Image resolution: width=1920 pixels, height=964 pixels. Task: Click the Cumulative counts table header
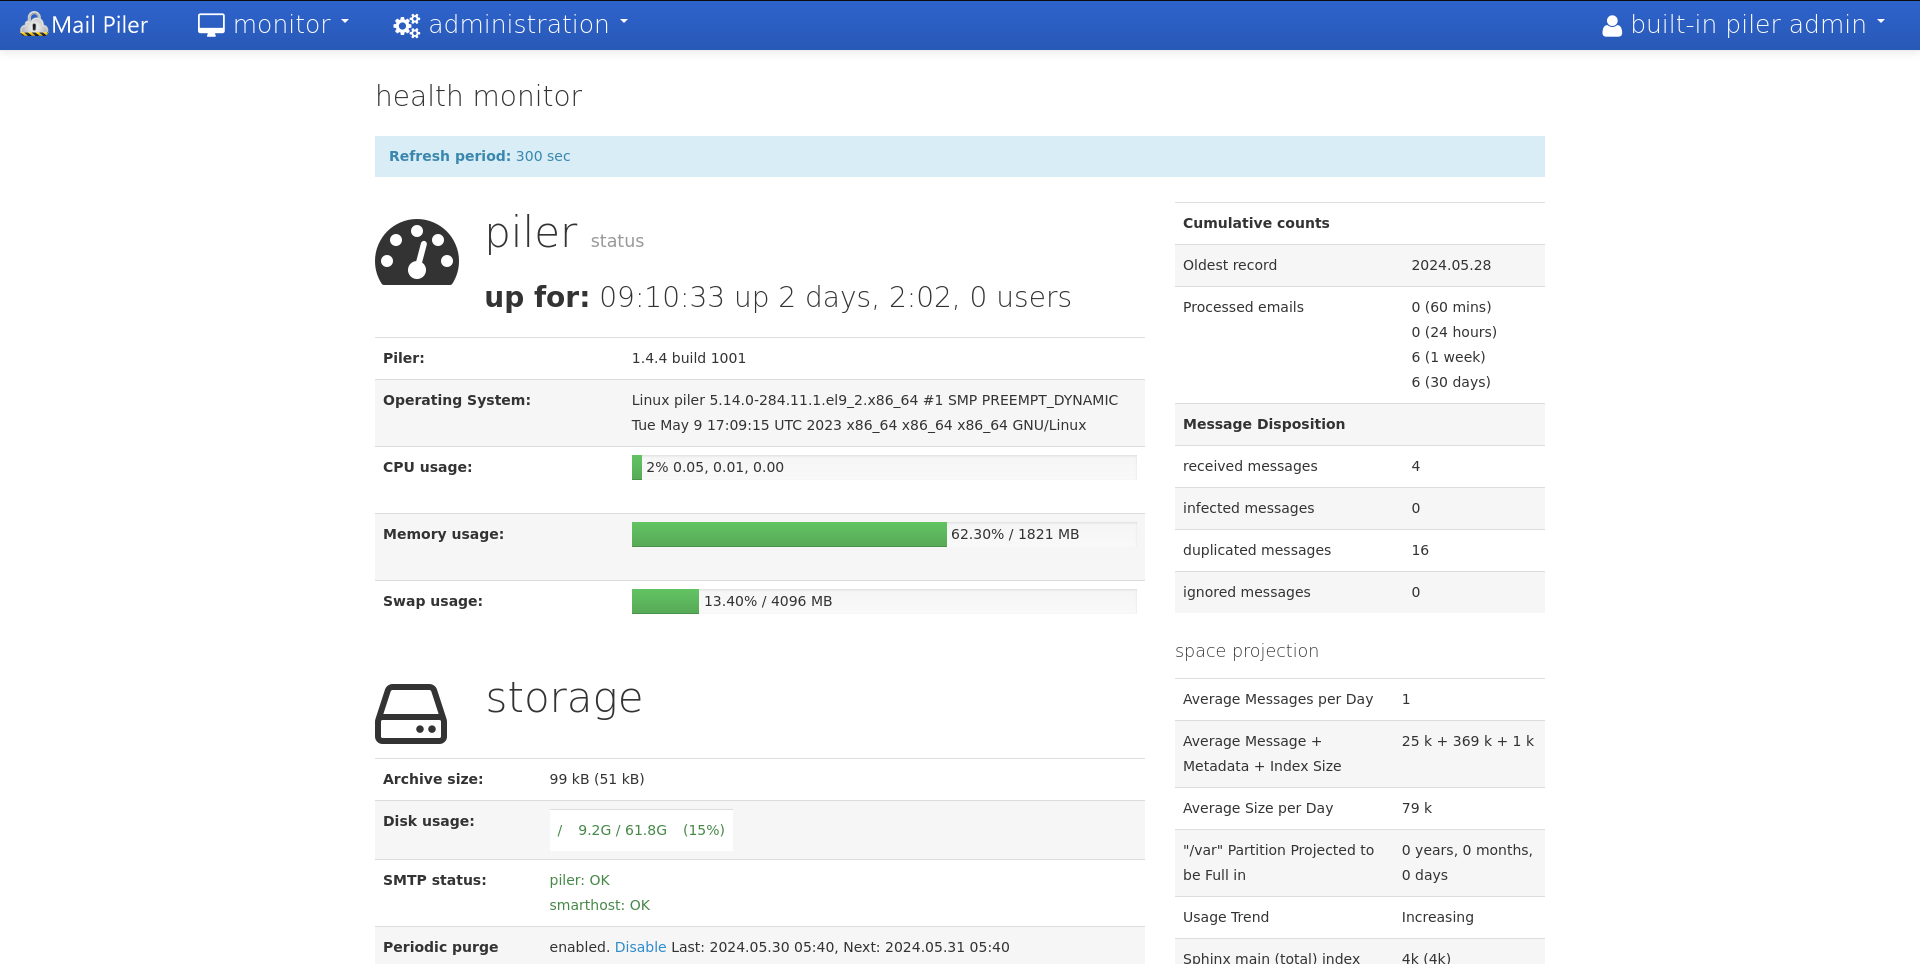coord(1256,223)
